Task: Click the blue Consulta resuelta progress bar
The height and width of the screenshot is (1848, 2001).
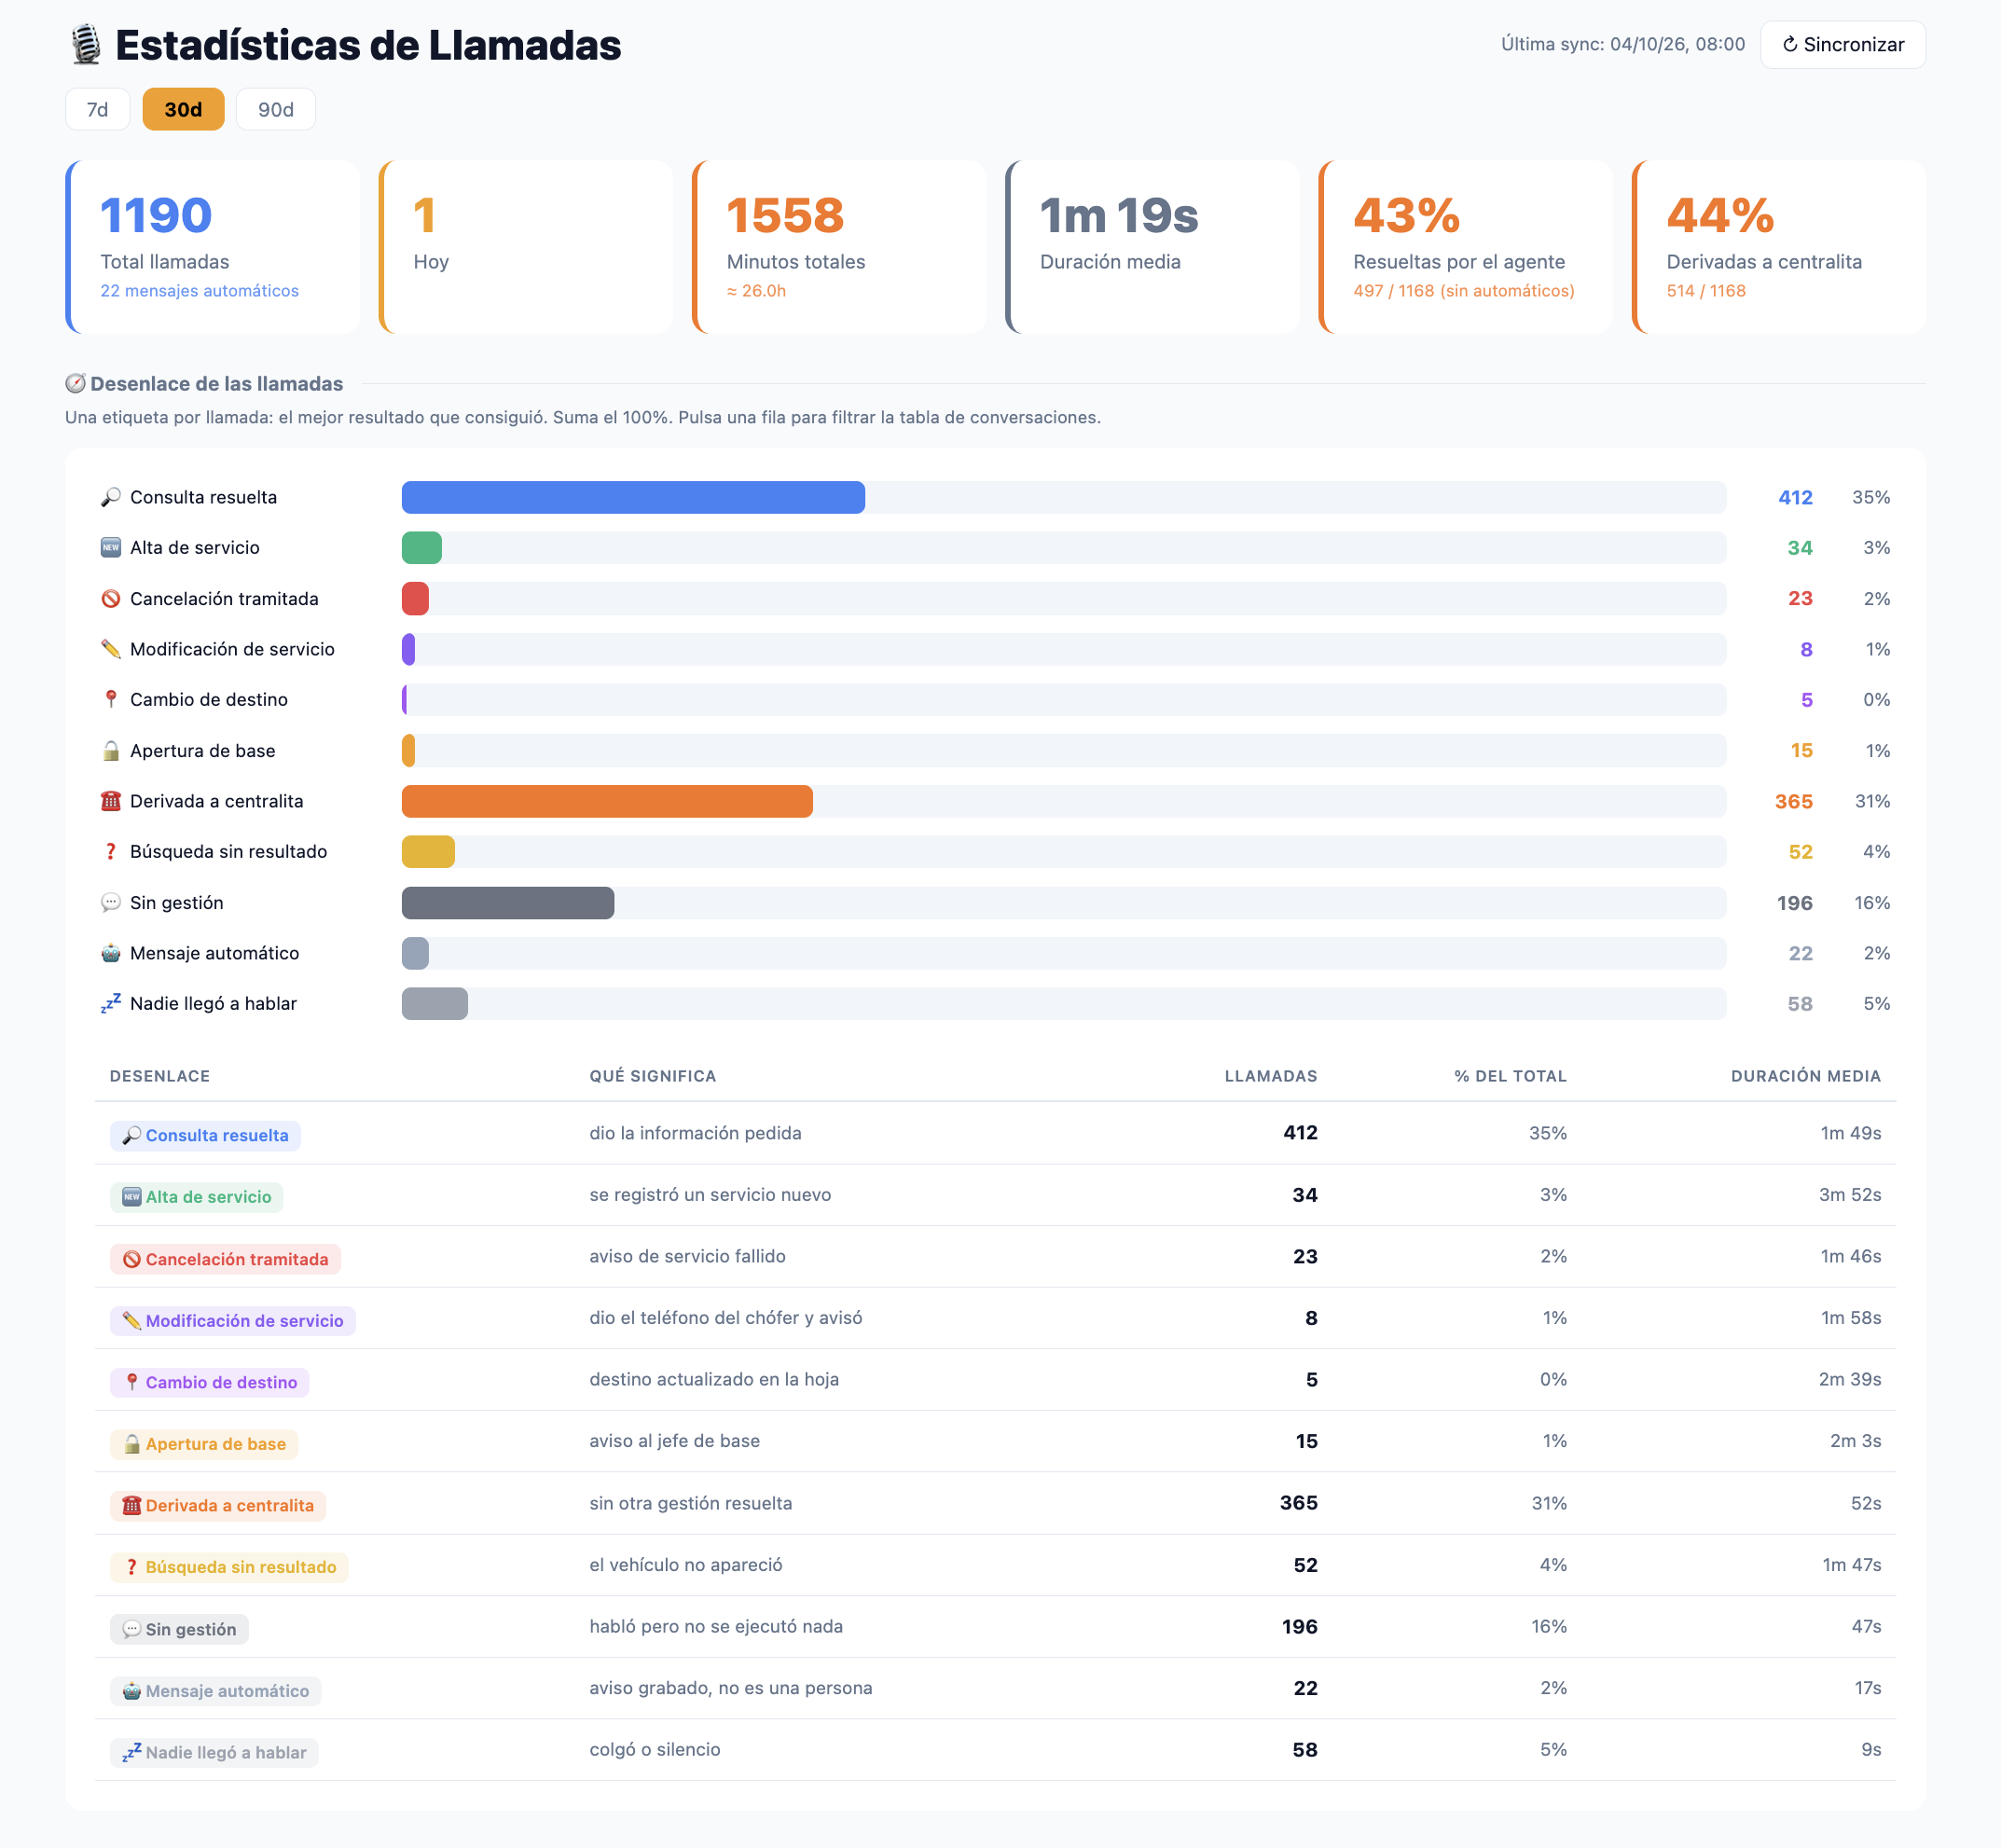Action: 633,497
